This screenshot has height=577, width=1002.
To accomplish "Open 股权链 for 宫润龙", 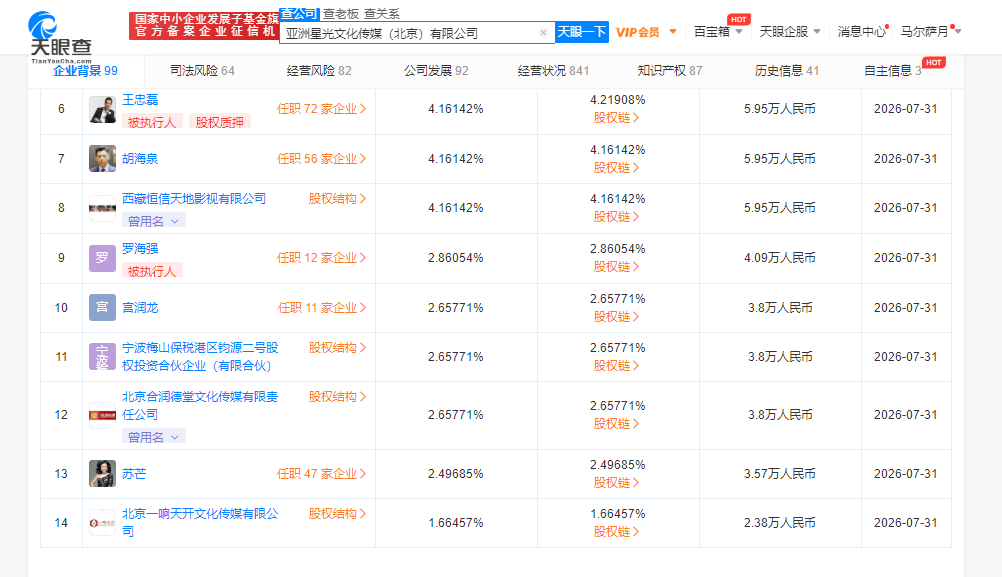I will click(616, 316).
